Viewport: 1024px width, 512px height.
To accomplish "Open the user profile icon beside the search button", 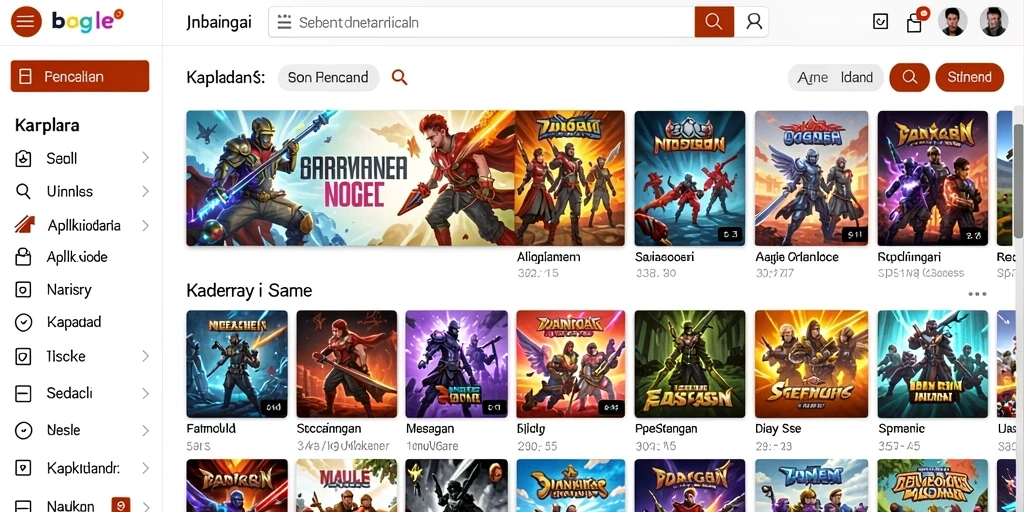I will tap(754, 22).
